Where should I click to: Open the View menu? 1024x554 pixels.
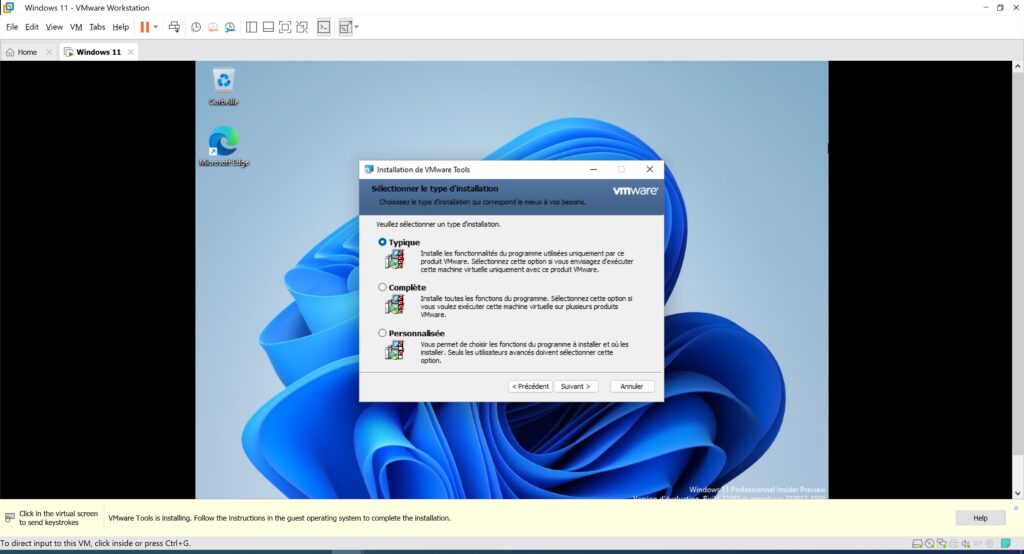(54, 27)
